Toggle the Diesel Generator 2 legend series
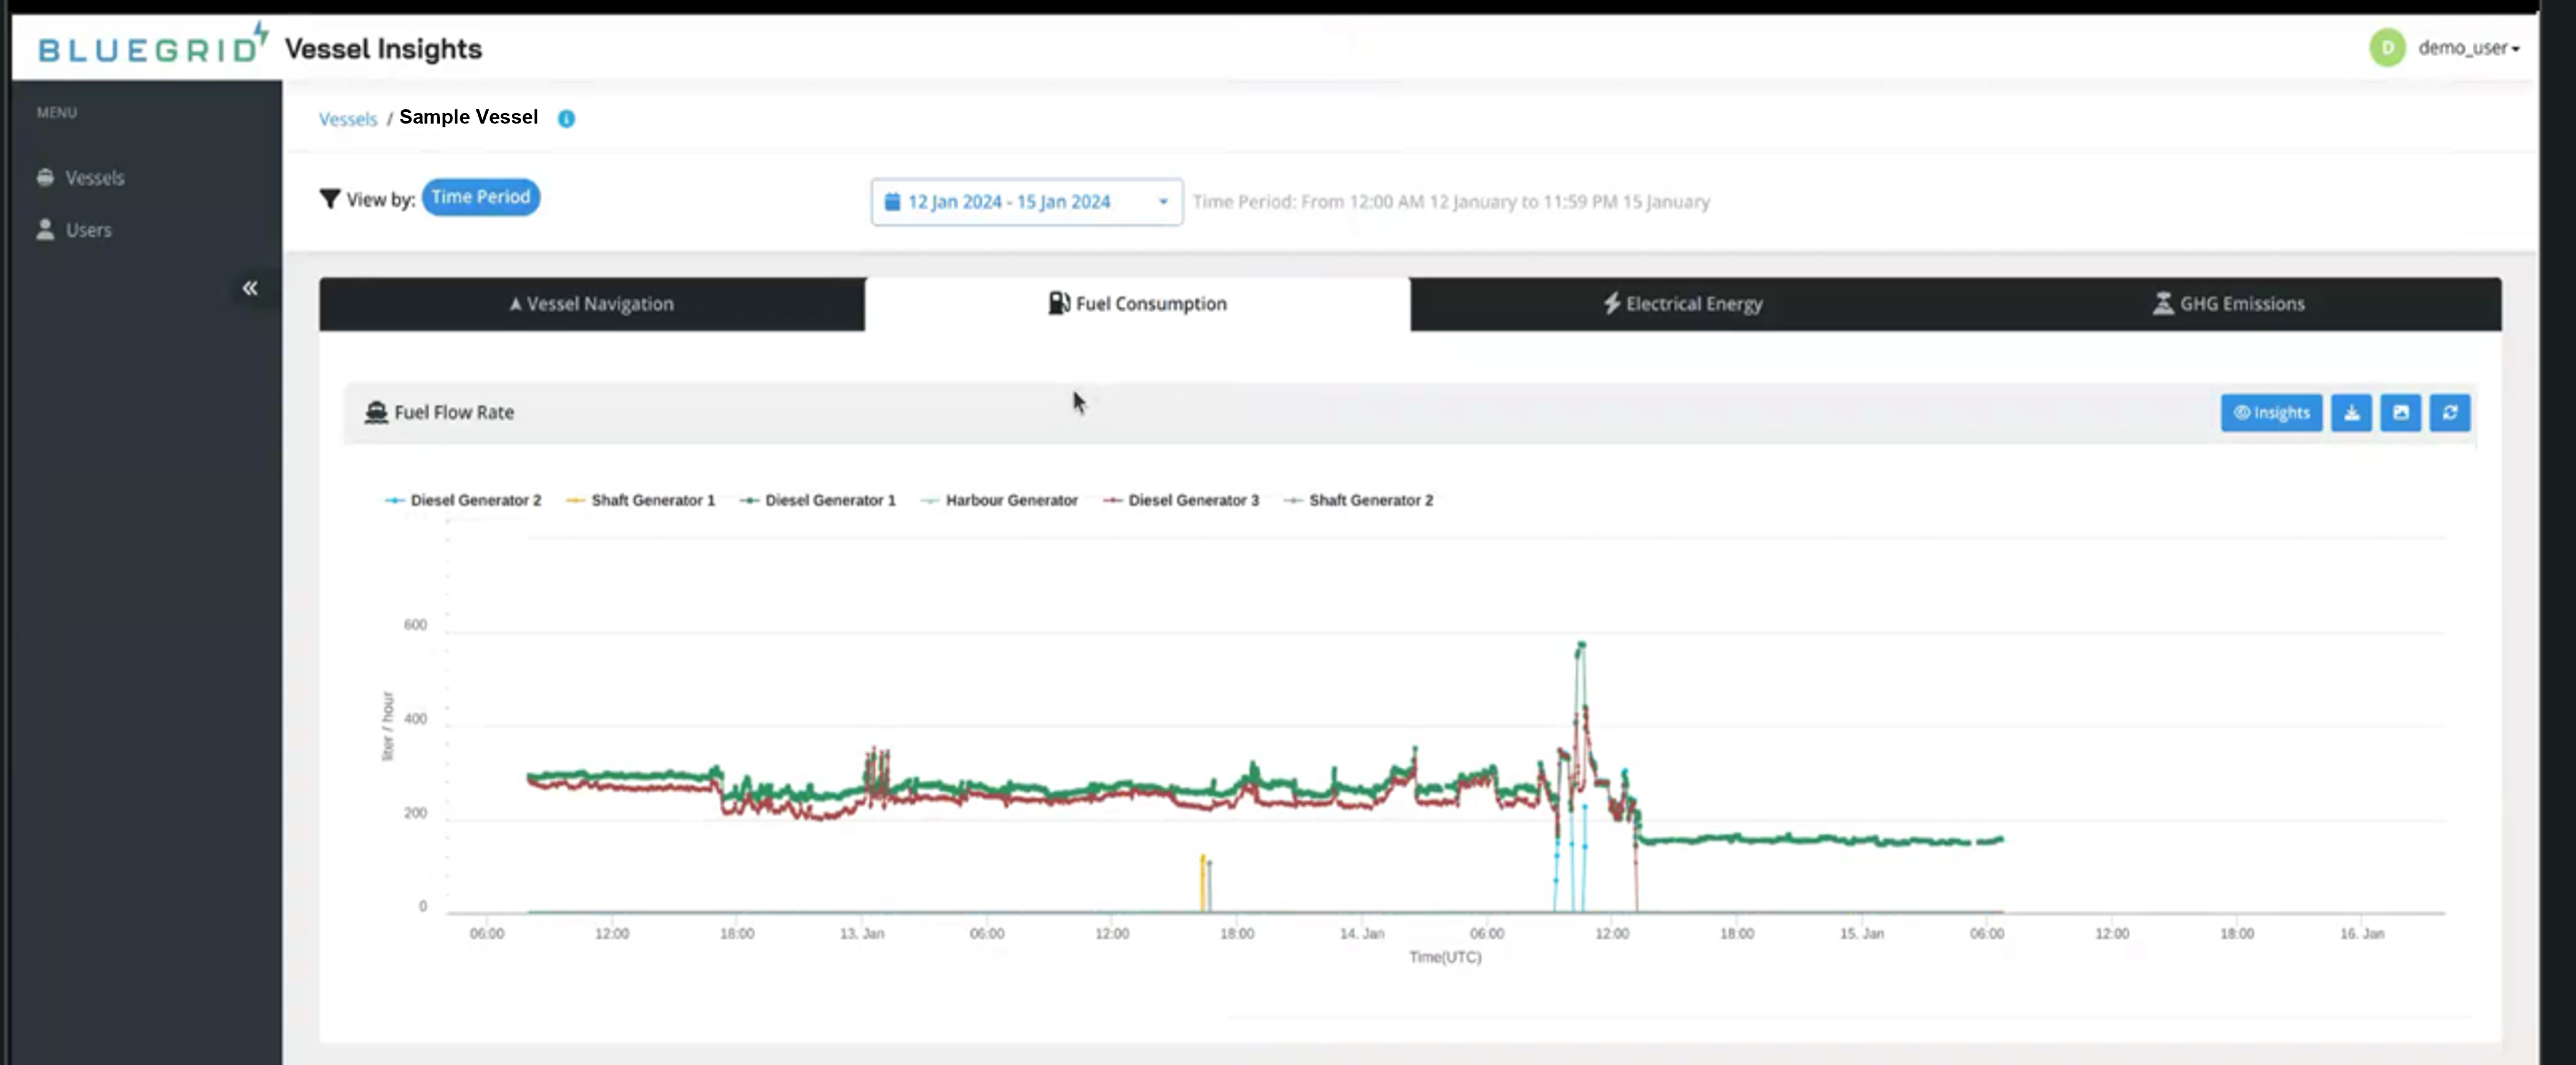This screenshot has height=1065, width=2576. 464,500
